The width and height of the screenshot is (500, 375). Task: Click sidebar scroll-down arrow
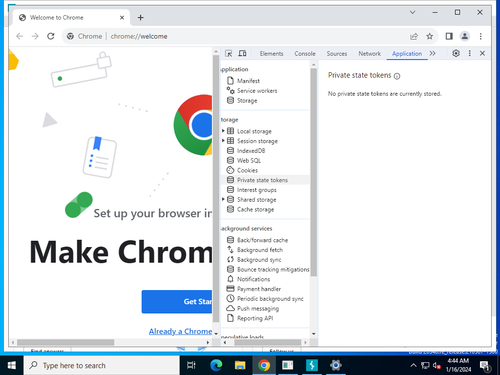pos(314,334)
